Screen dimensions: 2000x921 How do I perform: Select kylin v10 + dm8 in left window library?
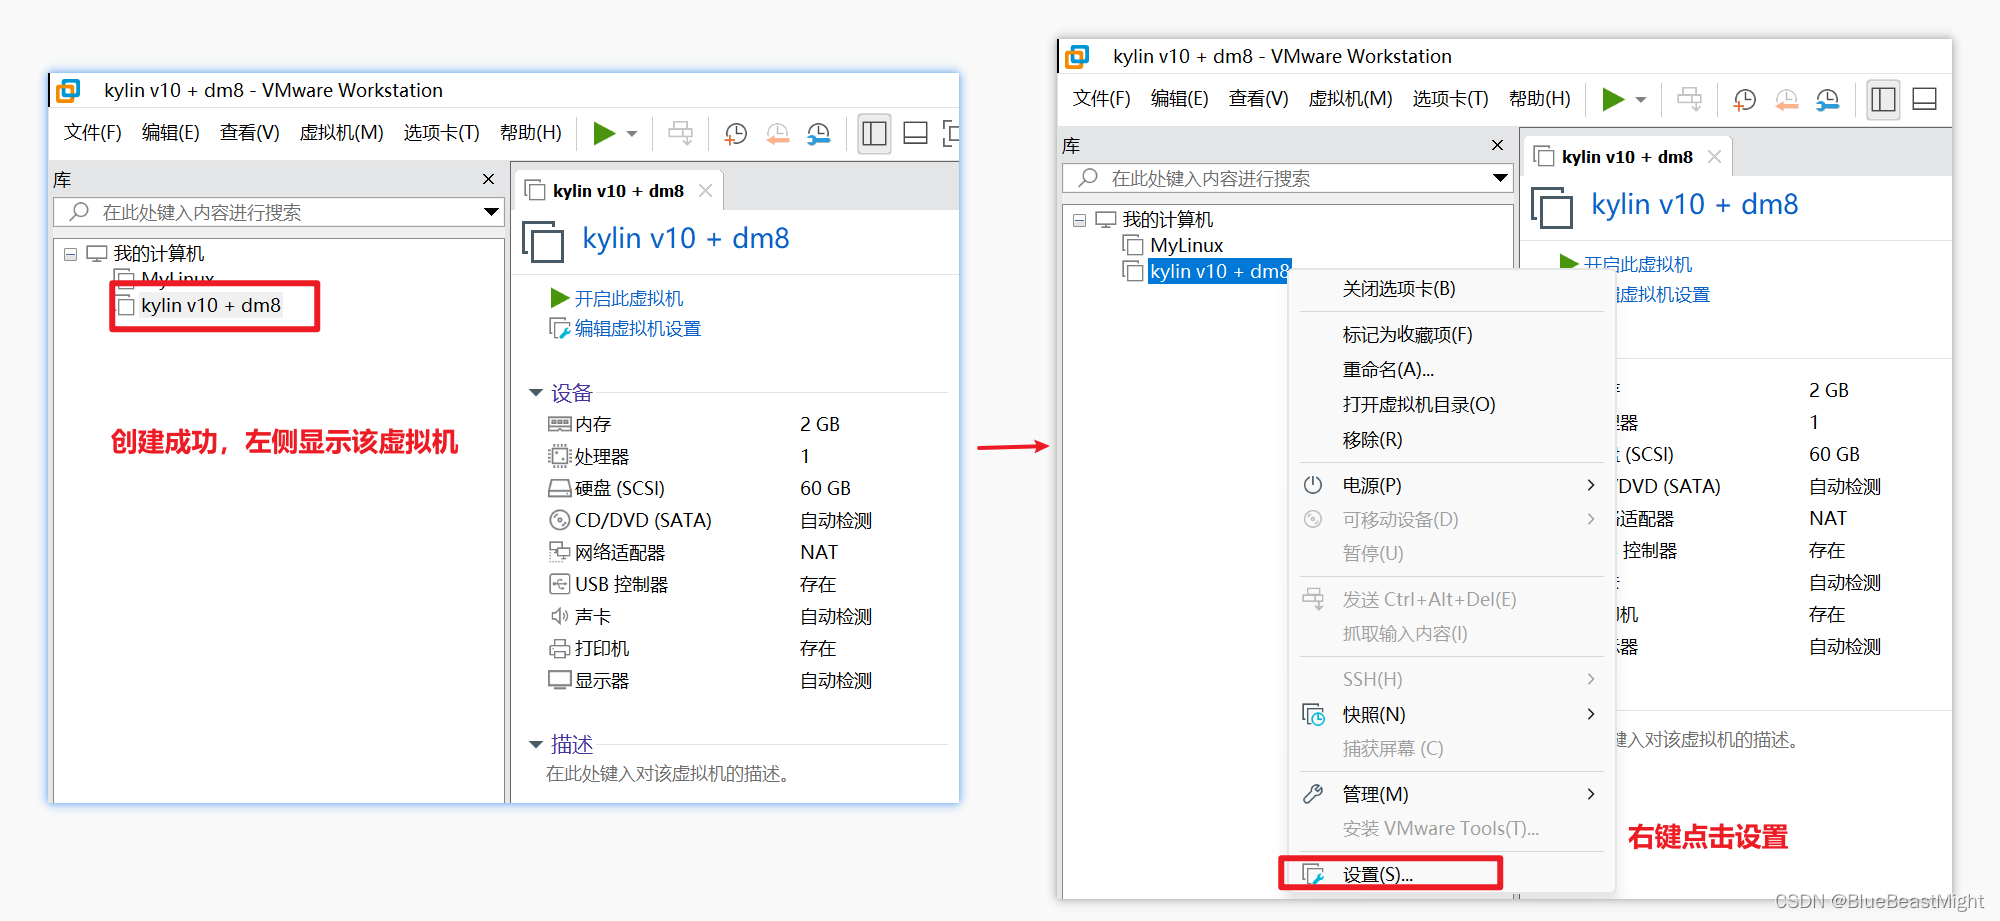point(211,306)
